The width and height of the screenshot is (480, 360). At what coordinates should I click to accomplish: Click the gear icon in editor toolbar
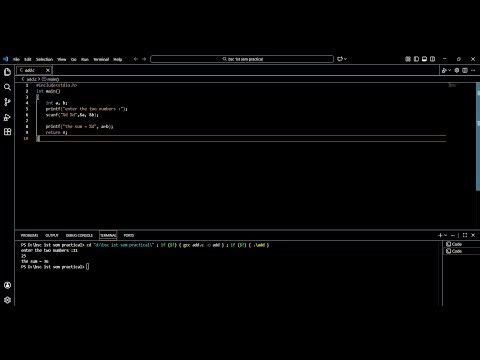[457, 70]
